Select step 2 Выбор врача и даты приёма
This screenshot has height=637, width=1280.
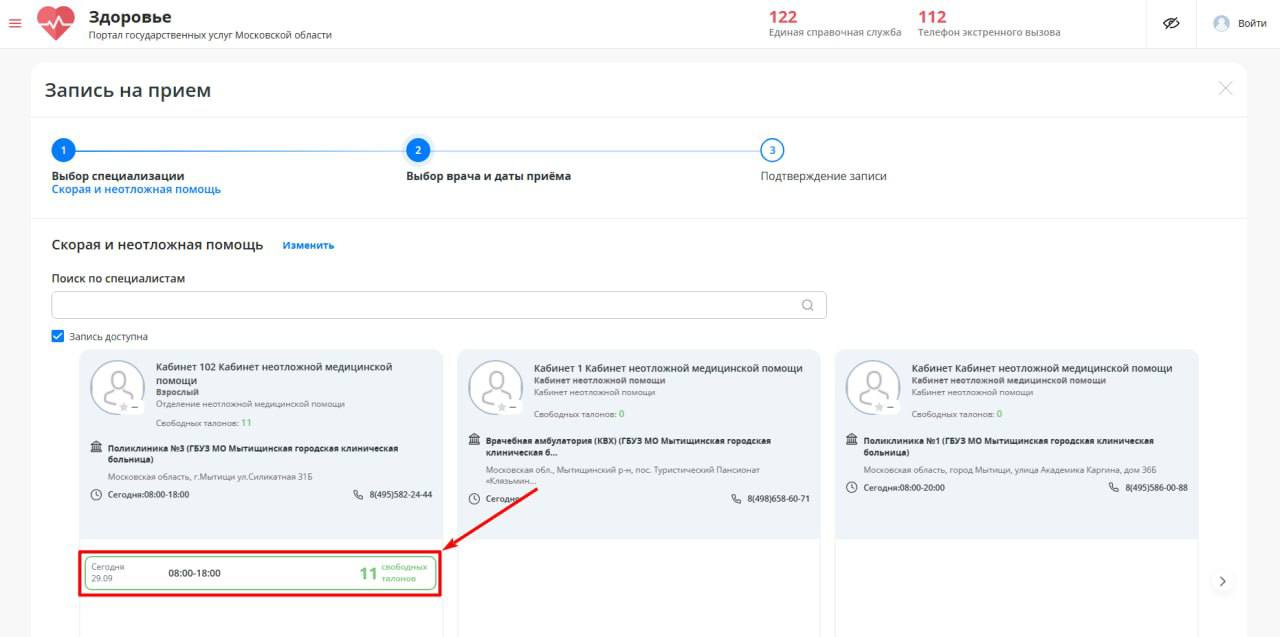[418, 151]
